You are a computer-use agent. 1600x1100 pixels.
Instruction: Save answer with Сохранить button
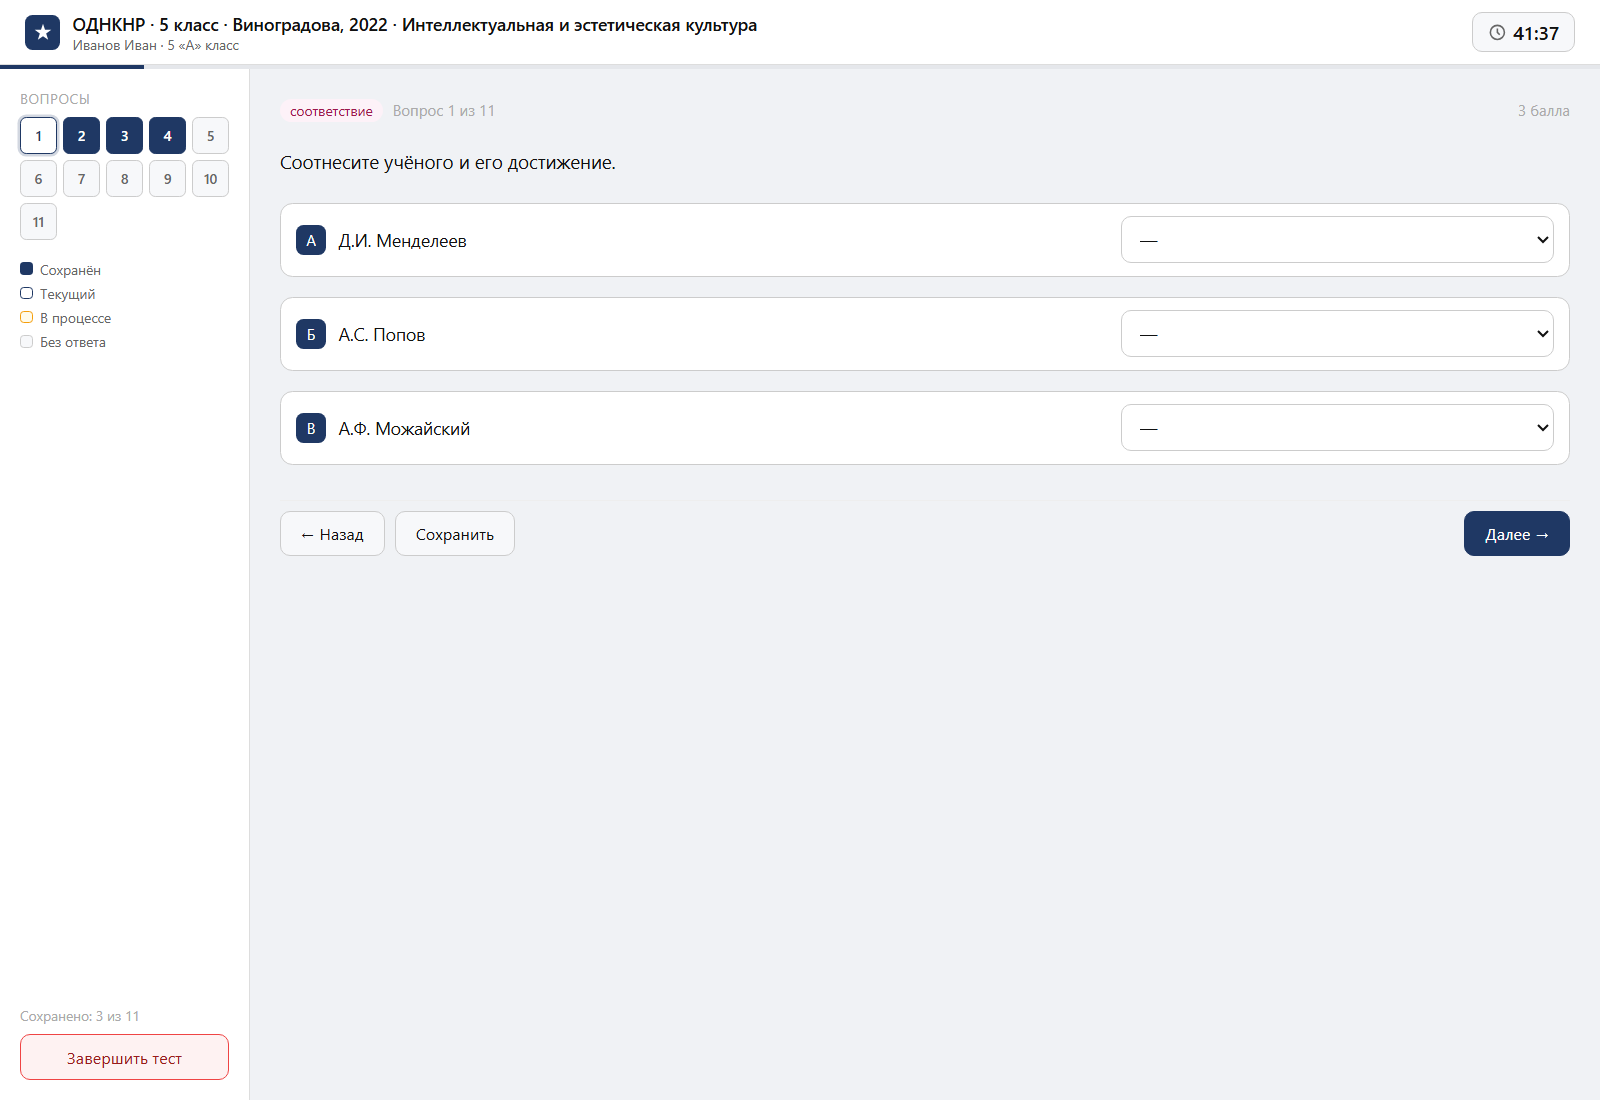455,534
